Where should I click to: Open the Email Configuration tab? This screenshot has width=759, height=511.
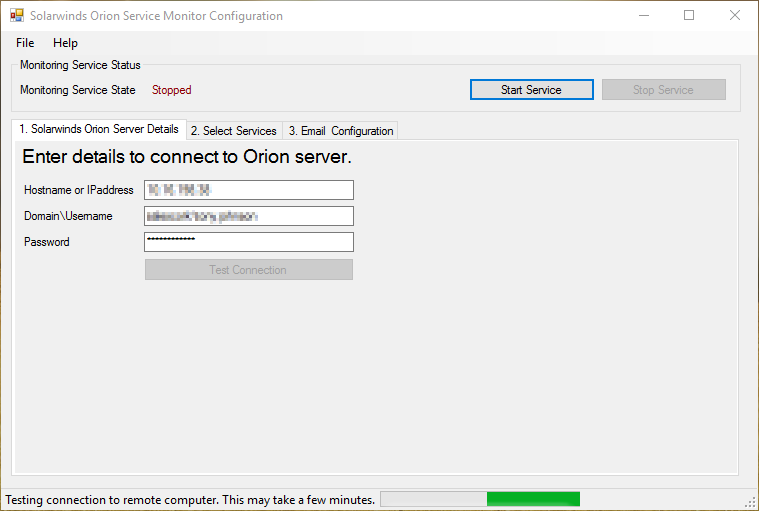click(341, 131)
